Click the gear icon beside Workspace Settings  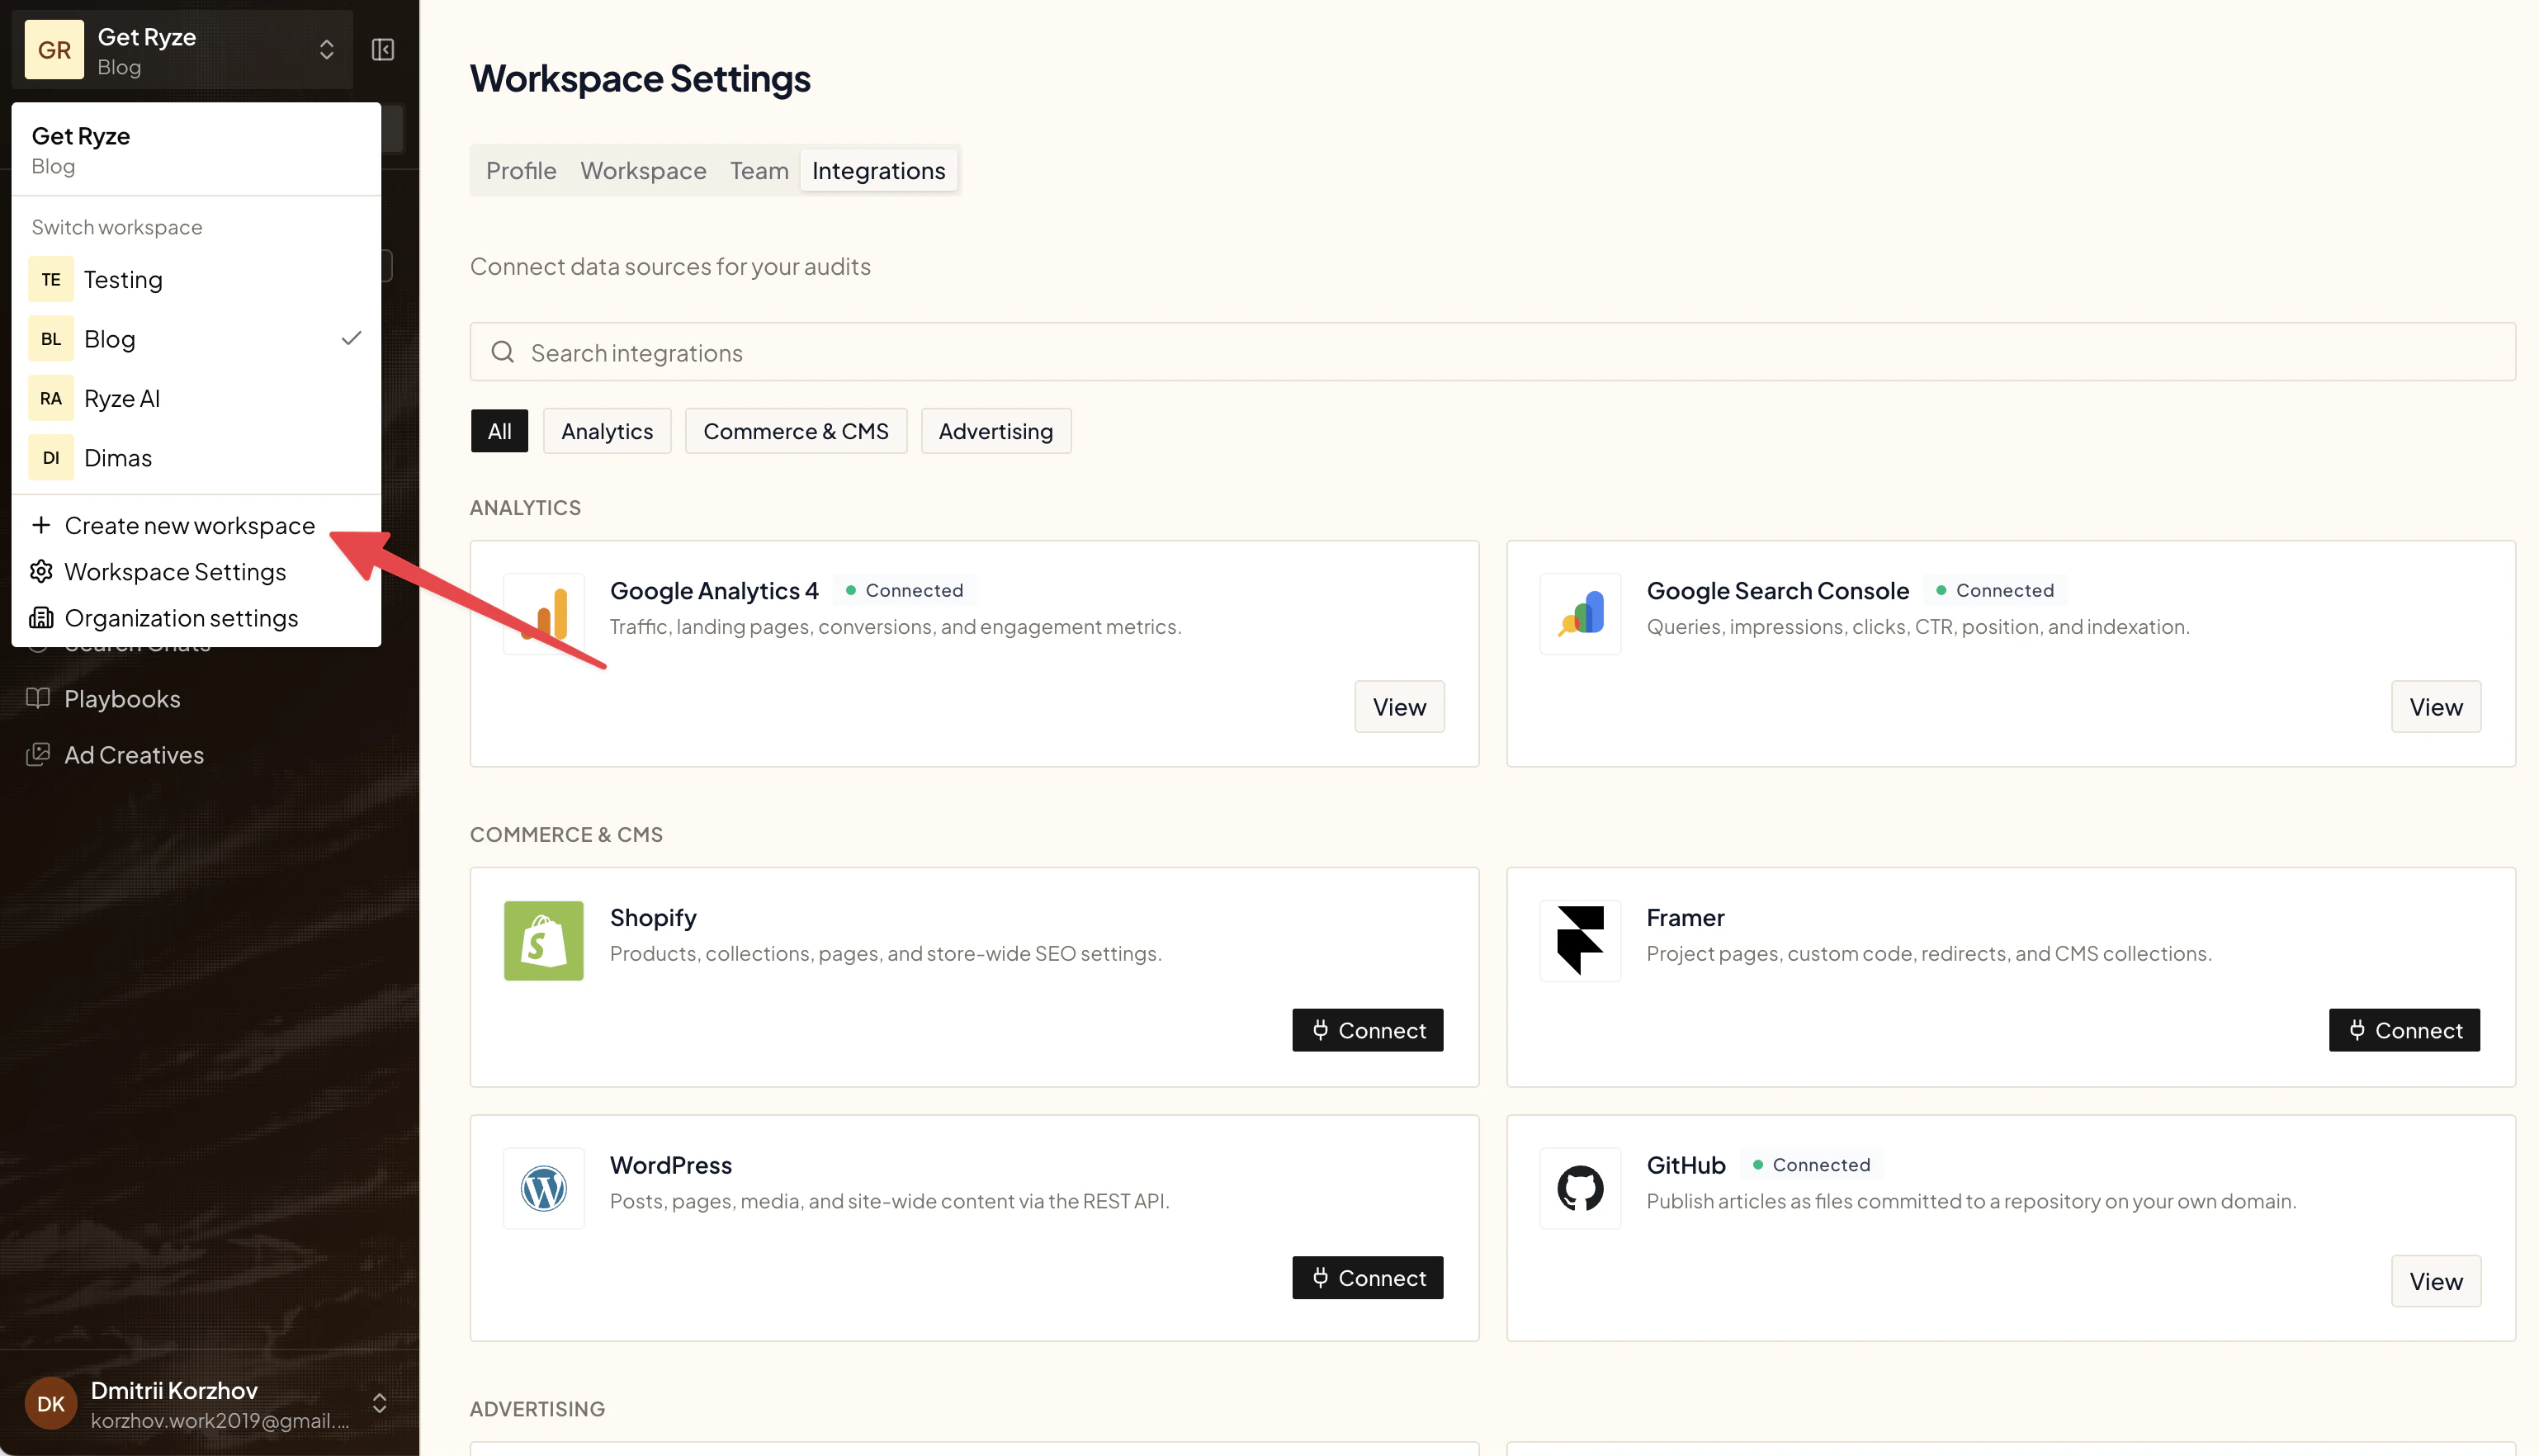[41, 572]
